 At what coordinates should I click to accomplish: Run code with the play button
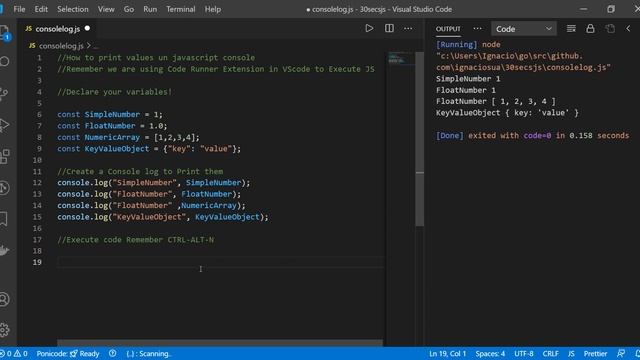coord(369,29)
